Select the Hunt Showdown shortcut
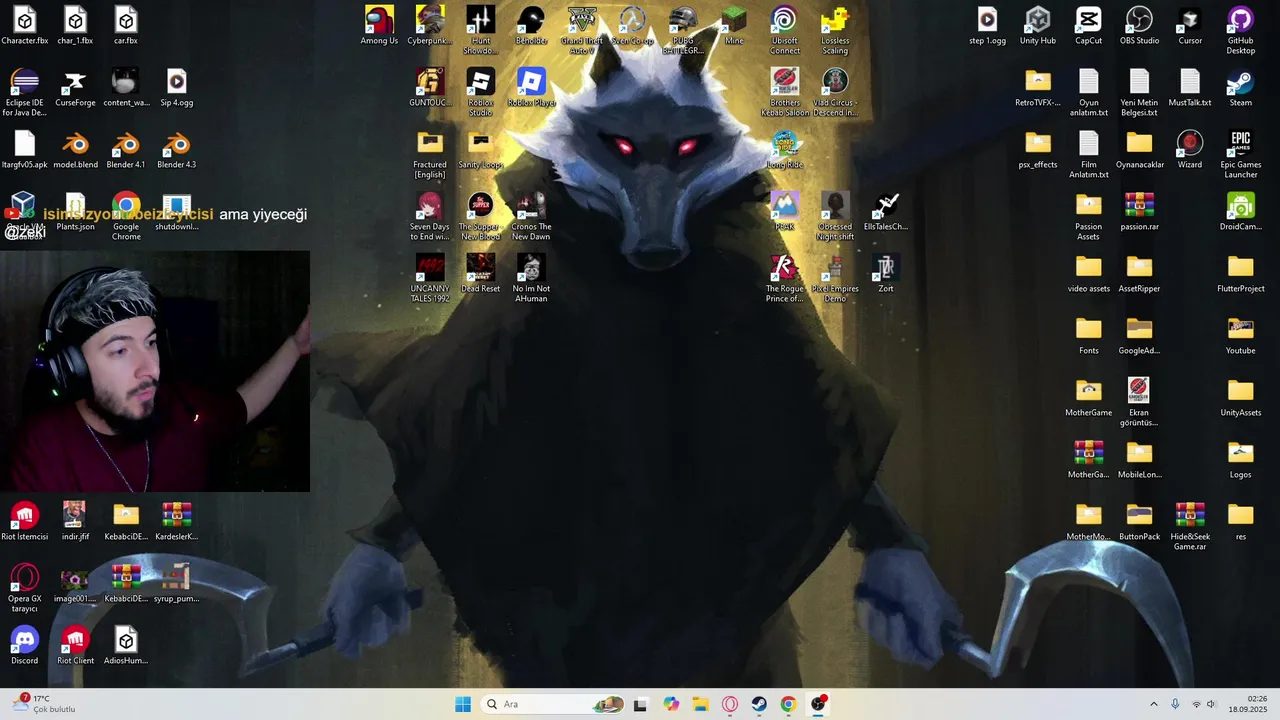 click(480, 30)
